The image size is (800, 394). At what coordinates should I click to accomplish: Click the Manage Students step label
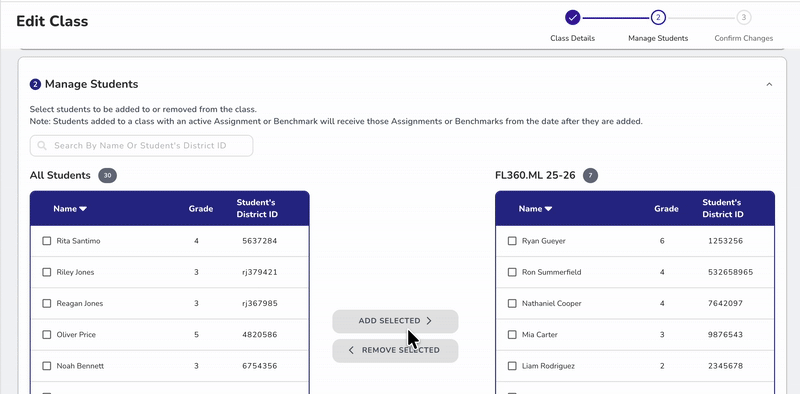pyautogui.click(x=658, y=38)
